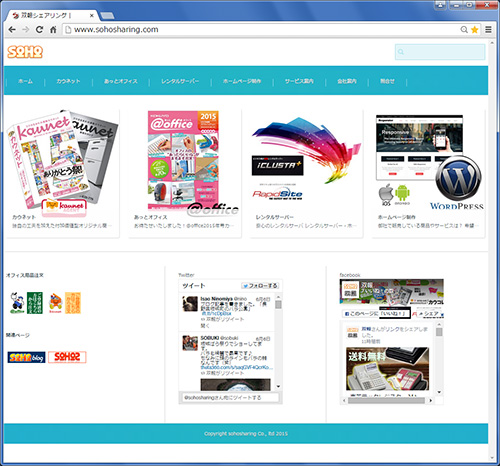Viewport: 500px width, 466px height.
Task: Click the zoom magnifier in address bar
Action: [464, 30]
